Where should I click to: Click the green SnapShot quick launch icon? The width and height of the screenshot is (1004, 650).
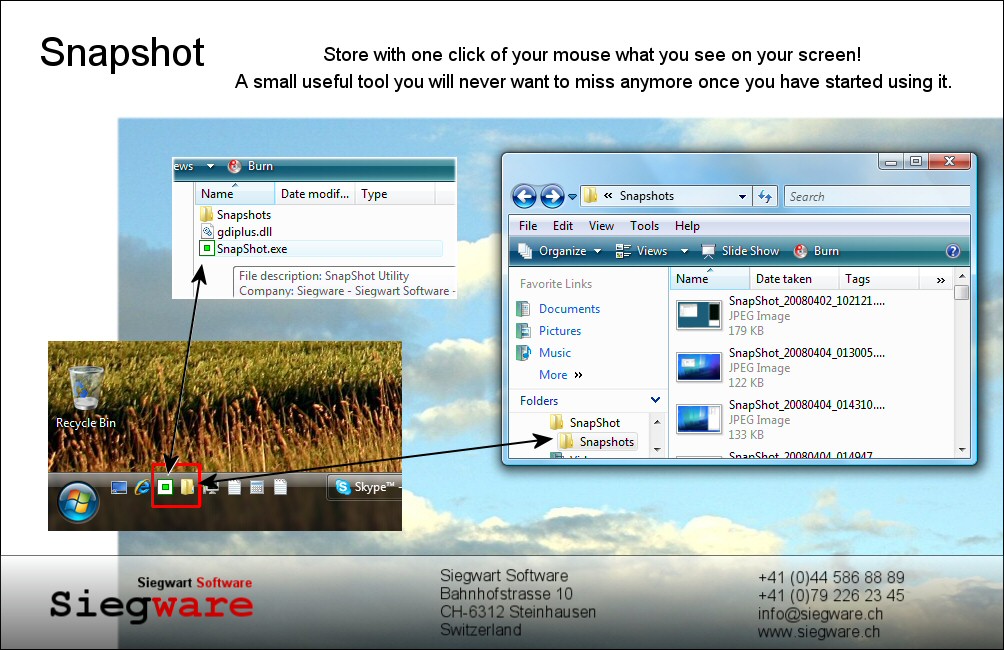165,487
